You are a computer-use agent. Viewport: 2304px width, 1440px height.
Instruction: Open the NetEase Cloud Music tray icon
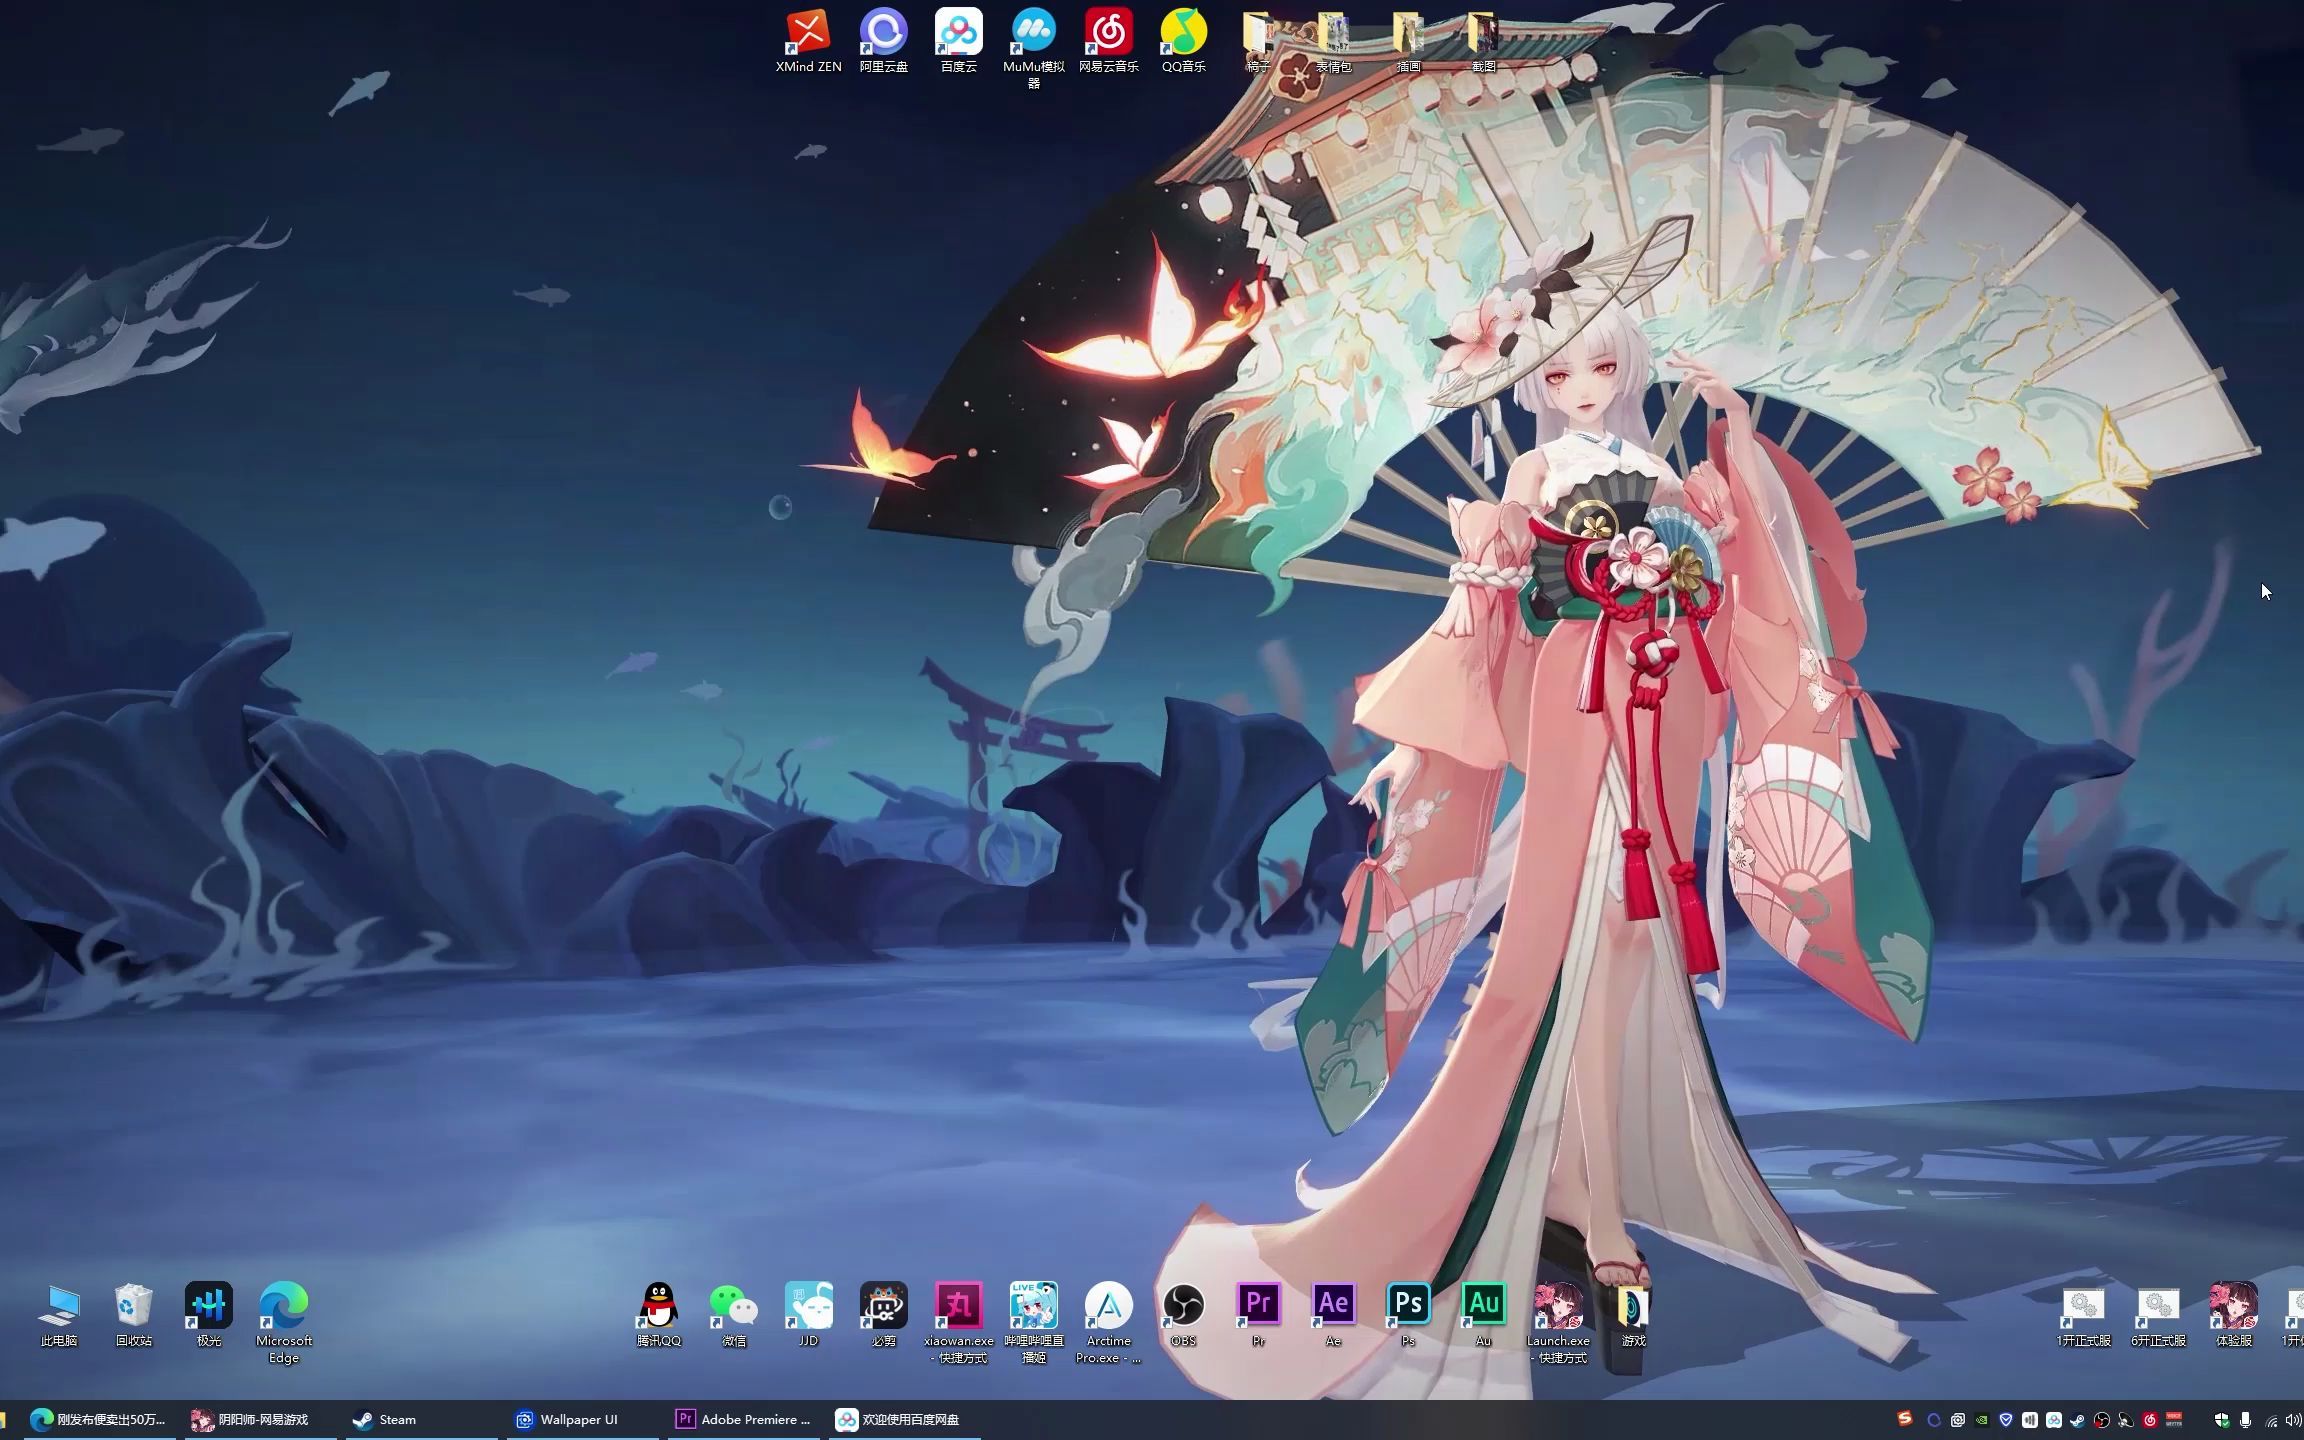pyautogui.click(x=2150, y=1420)
